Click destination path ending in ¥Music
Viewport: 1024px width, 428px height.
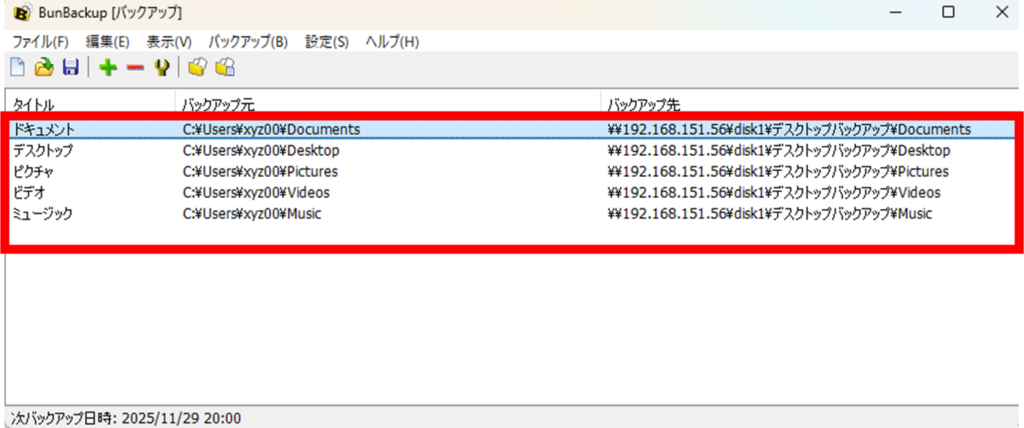pos(771,214)
